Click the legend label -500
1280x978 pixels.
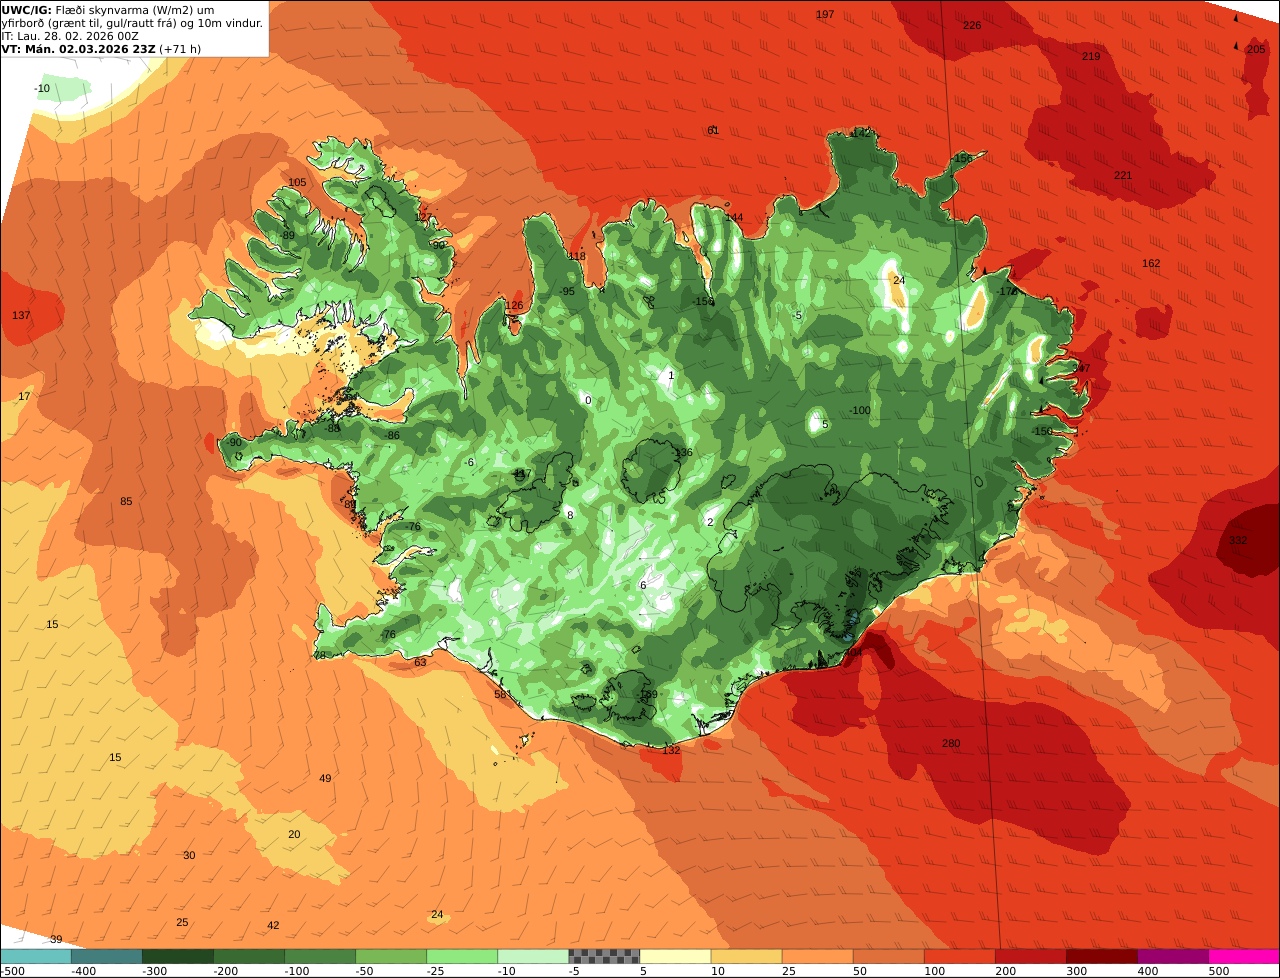[x=11, y=971]
